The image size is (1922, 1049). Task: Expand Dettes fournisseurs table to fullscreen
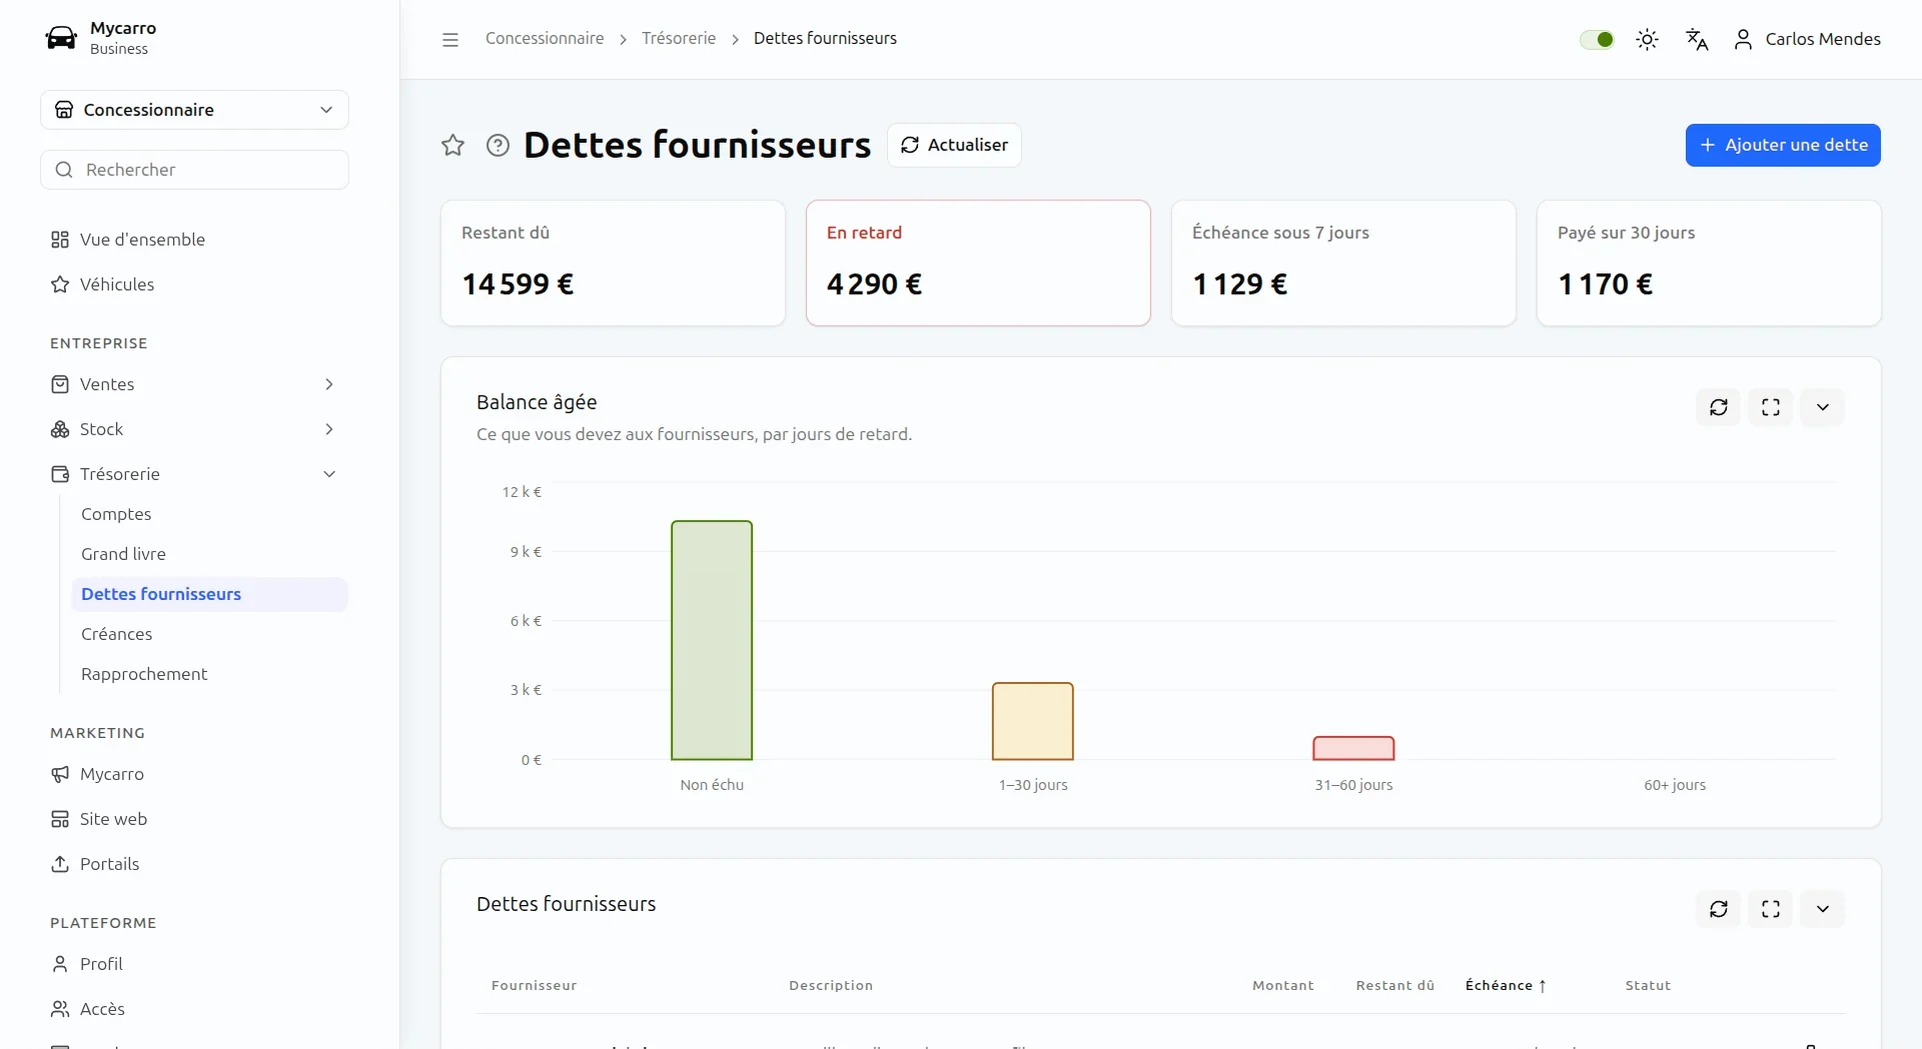tap(1771, 909)
